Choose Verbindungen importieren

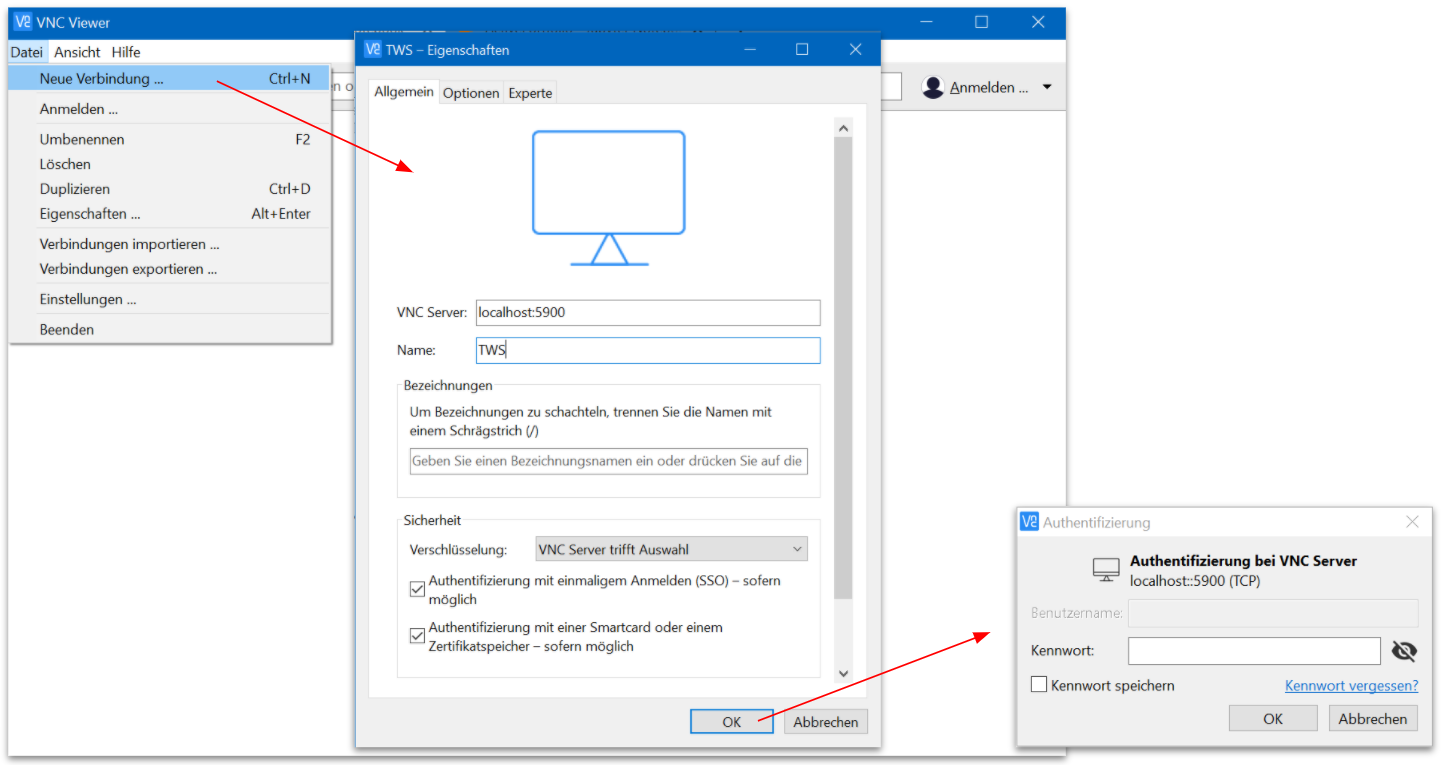click(x=169, y=244)
